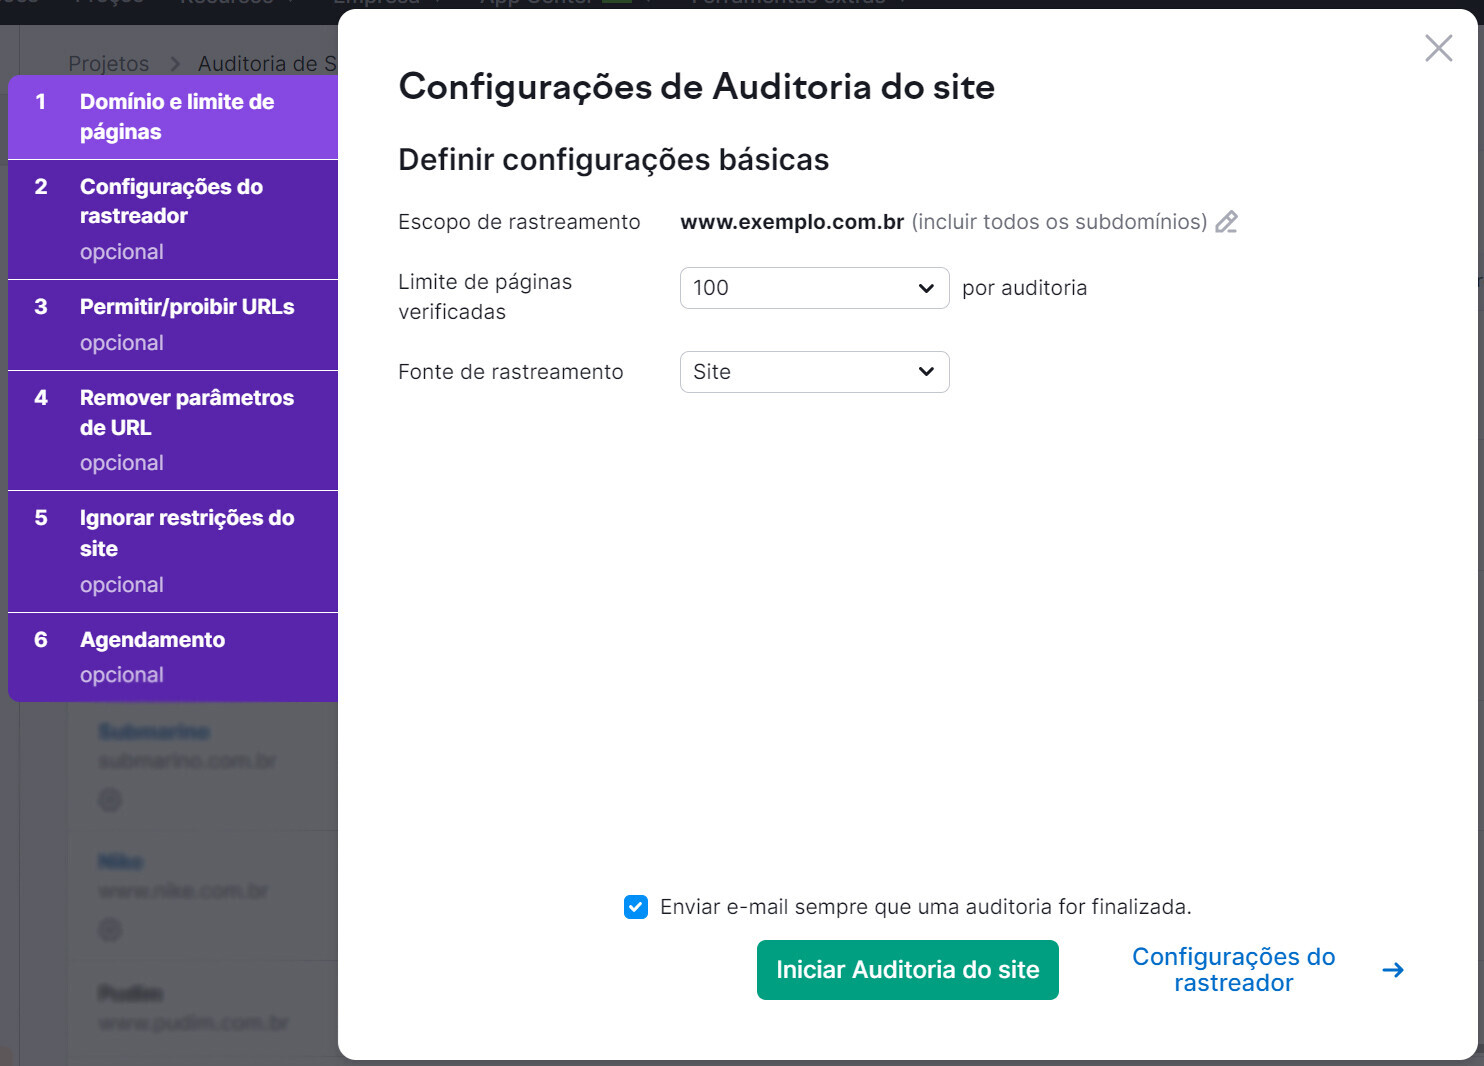Edit crawl scope using the pencil icon
This screenshot has width=1484, height=1066.
(1228, 222)
